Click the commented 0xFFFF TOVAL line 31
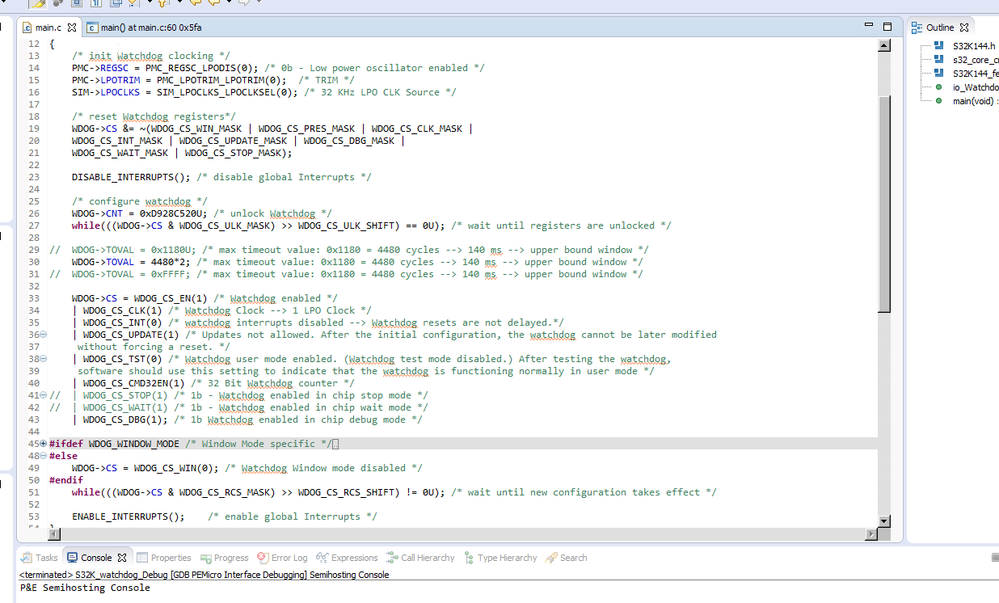This screenshot has height=603, width=999. pos(347,274)
